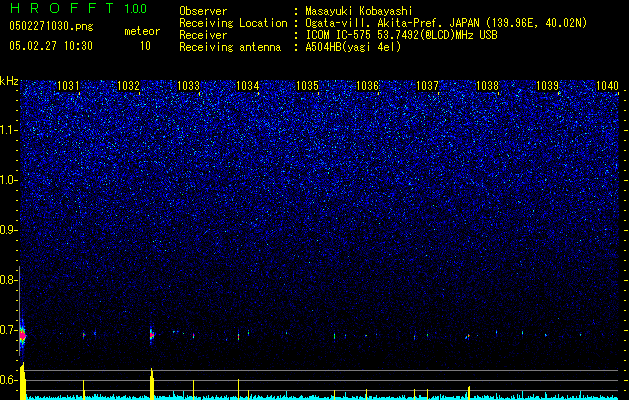Click the strong meteor echo after 1032
629x400 pixels.
152,335
